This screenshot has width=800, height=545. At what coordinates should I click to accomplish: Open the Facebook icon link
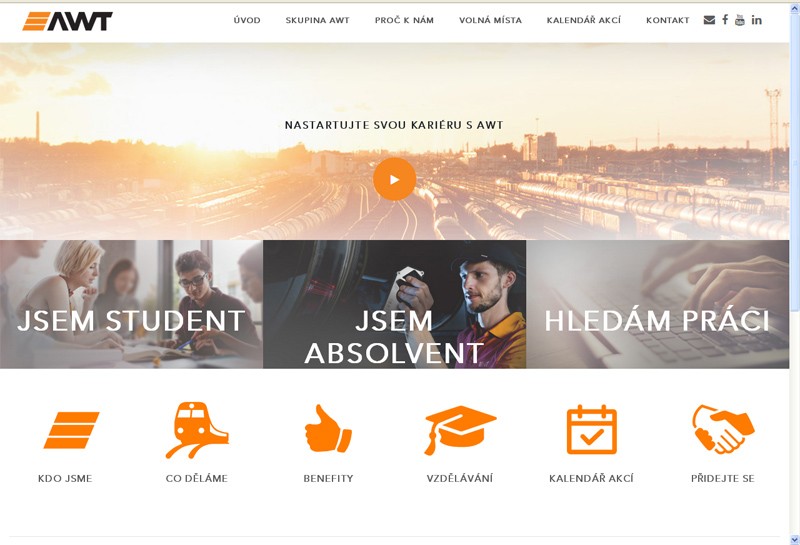click(725, 19)
